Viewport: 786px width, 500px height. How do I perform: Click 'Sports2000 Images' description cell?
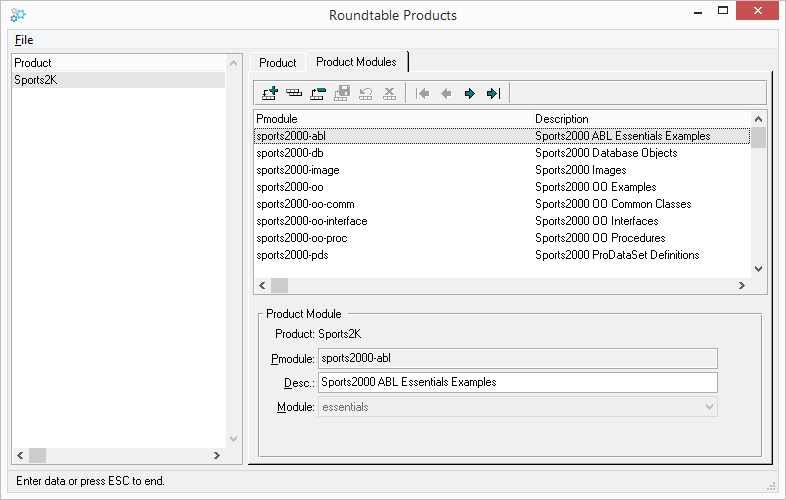pyautogui.click(x=580, y=170)
